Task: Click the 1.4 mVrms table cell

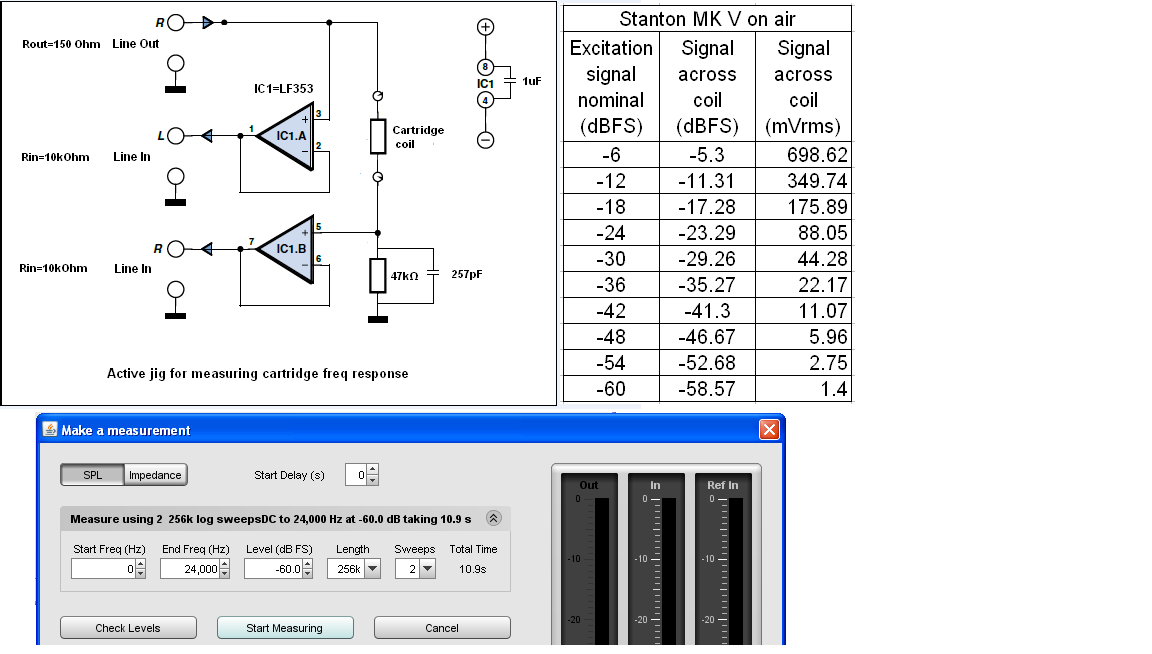Action: [x=804, y=389]
